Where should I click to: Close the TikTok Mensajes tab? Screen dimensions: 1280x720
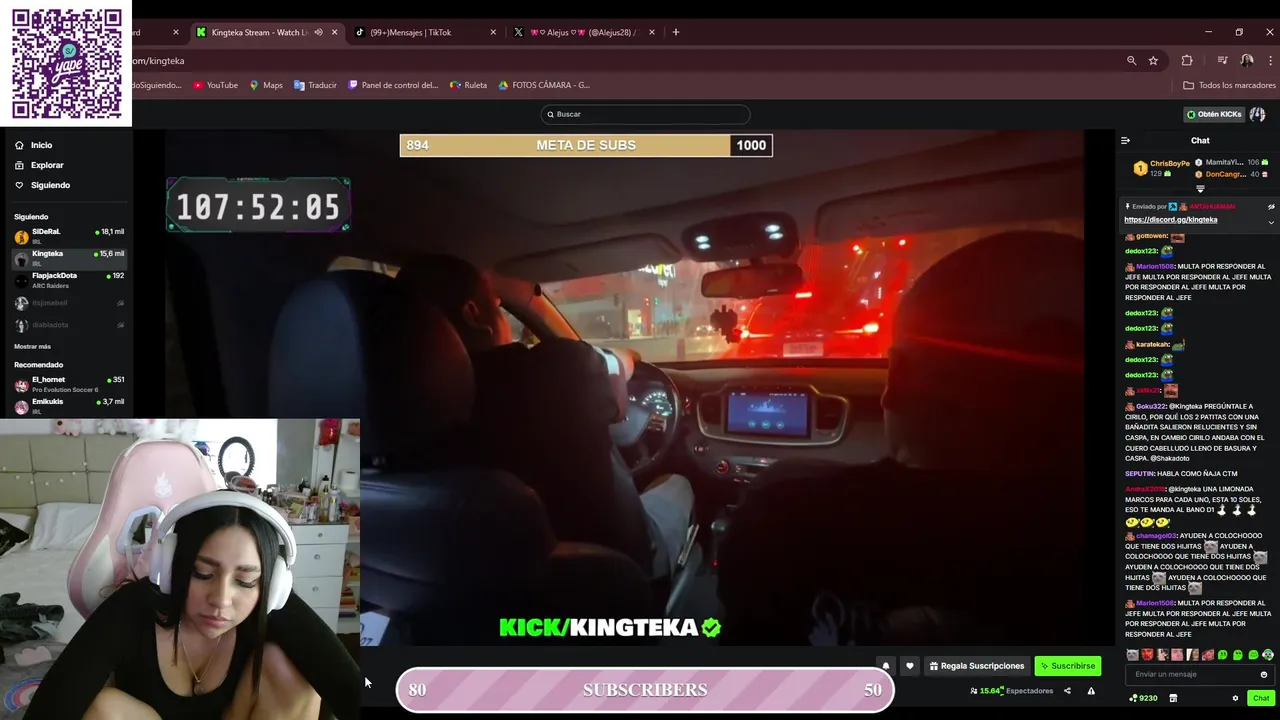[493, 32]
